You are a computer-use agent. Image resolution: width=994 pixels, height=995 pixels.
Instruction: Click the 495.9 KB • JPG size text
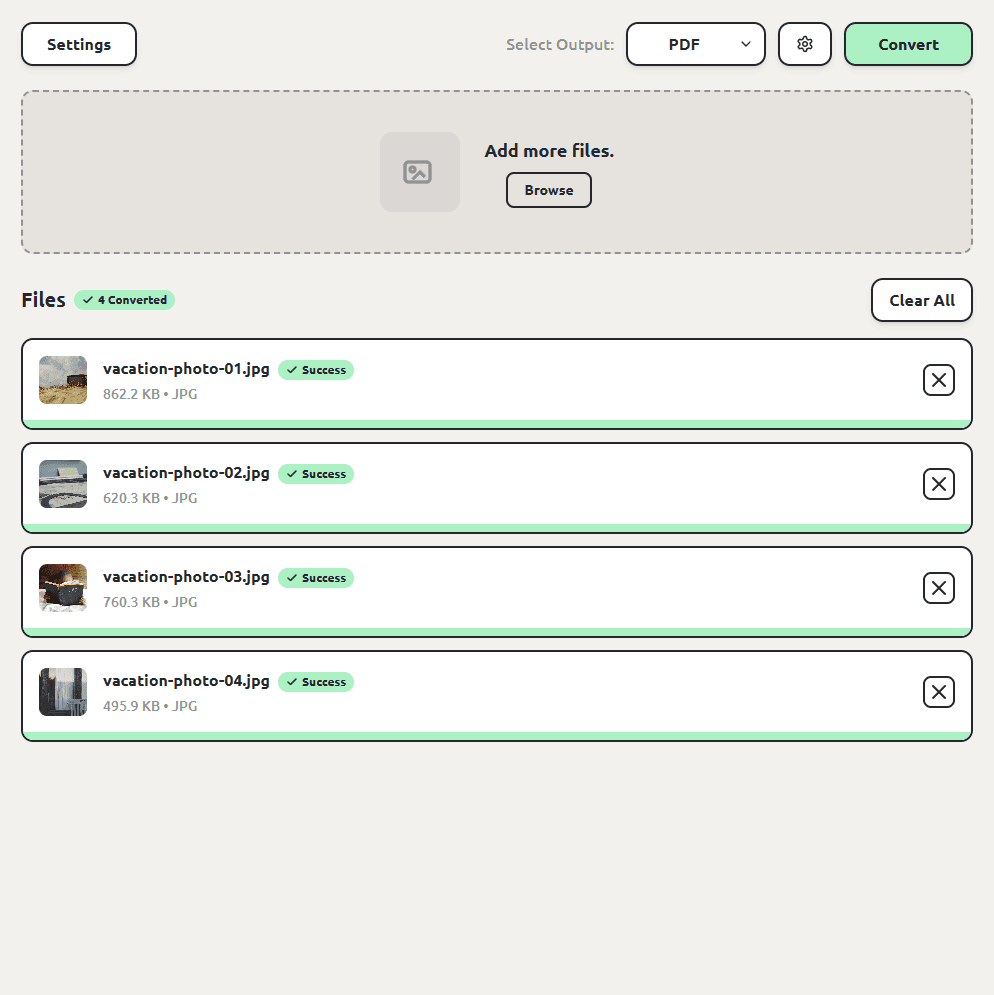pos(150,706)
